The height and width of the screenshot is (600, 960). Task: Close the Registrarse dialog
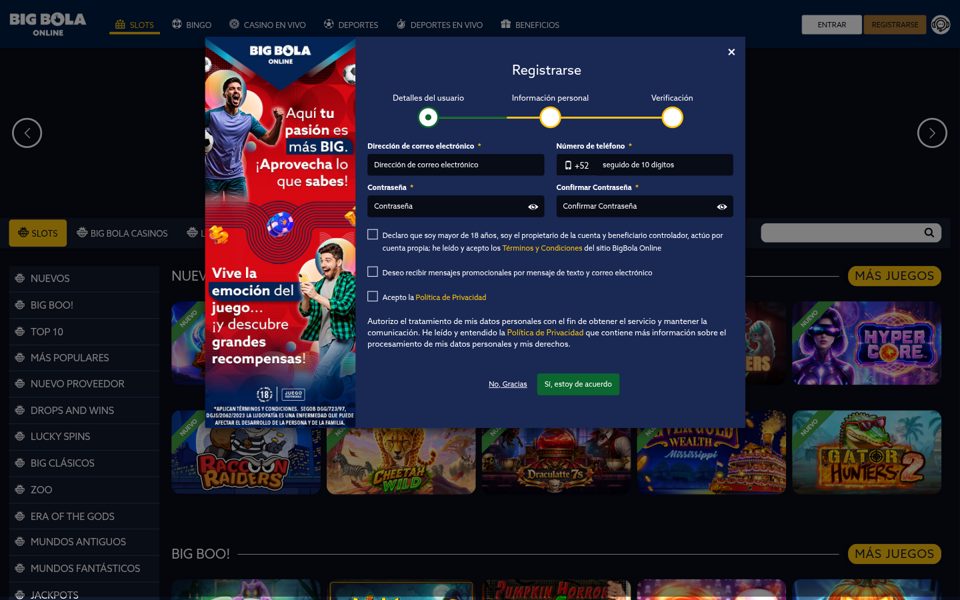731,52
